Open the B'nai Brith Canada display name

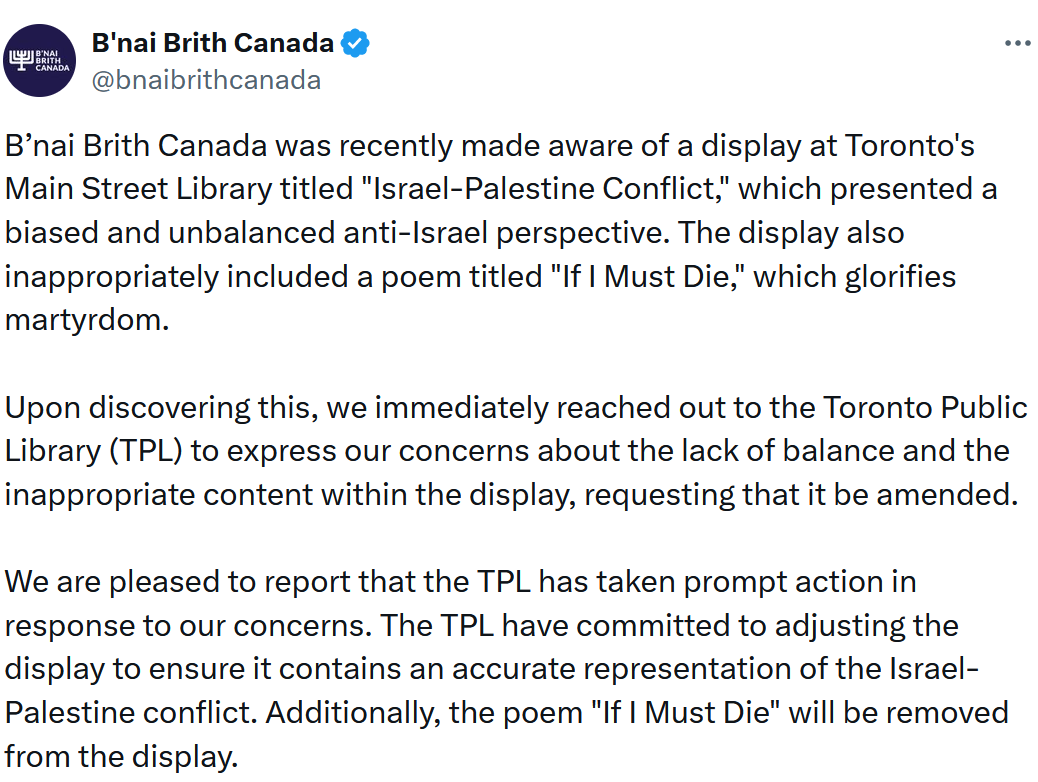pyautogui.click(x=212, y=44)
